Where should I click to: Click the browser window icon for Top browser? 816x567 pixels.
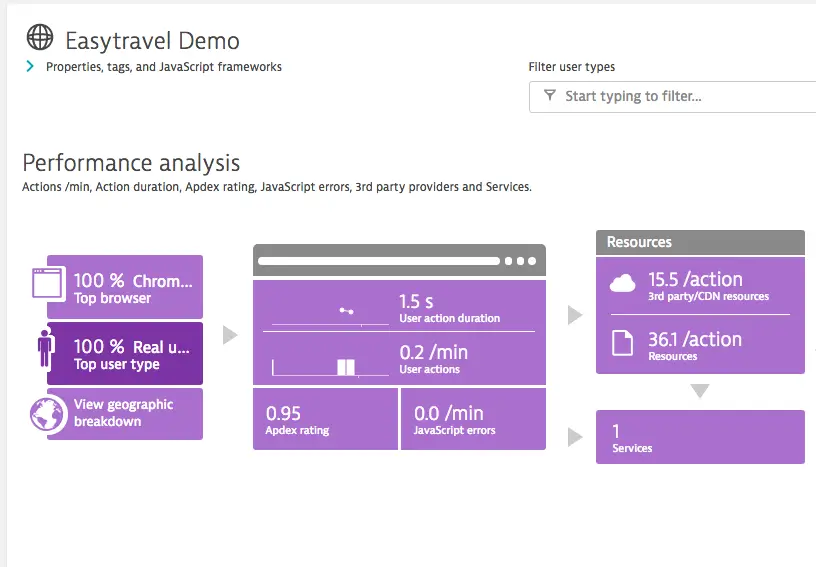tap(49, 284)
